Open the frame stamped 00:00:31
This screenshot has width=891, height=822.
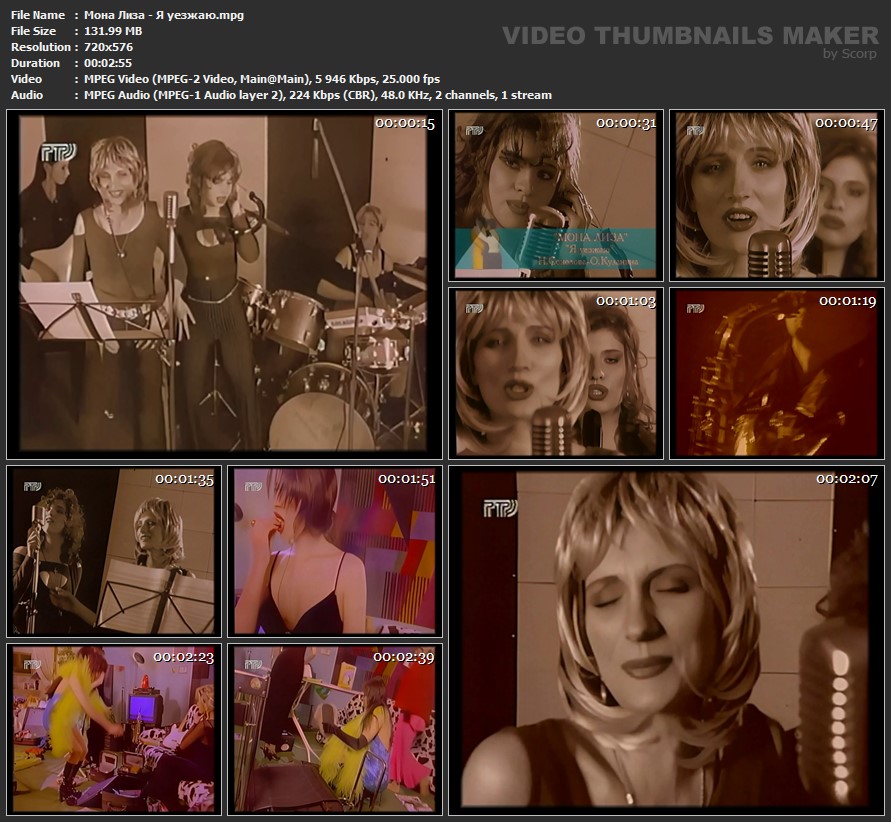pyautogui.click(x=555, y=195)
